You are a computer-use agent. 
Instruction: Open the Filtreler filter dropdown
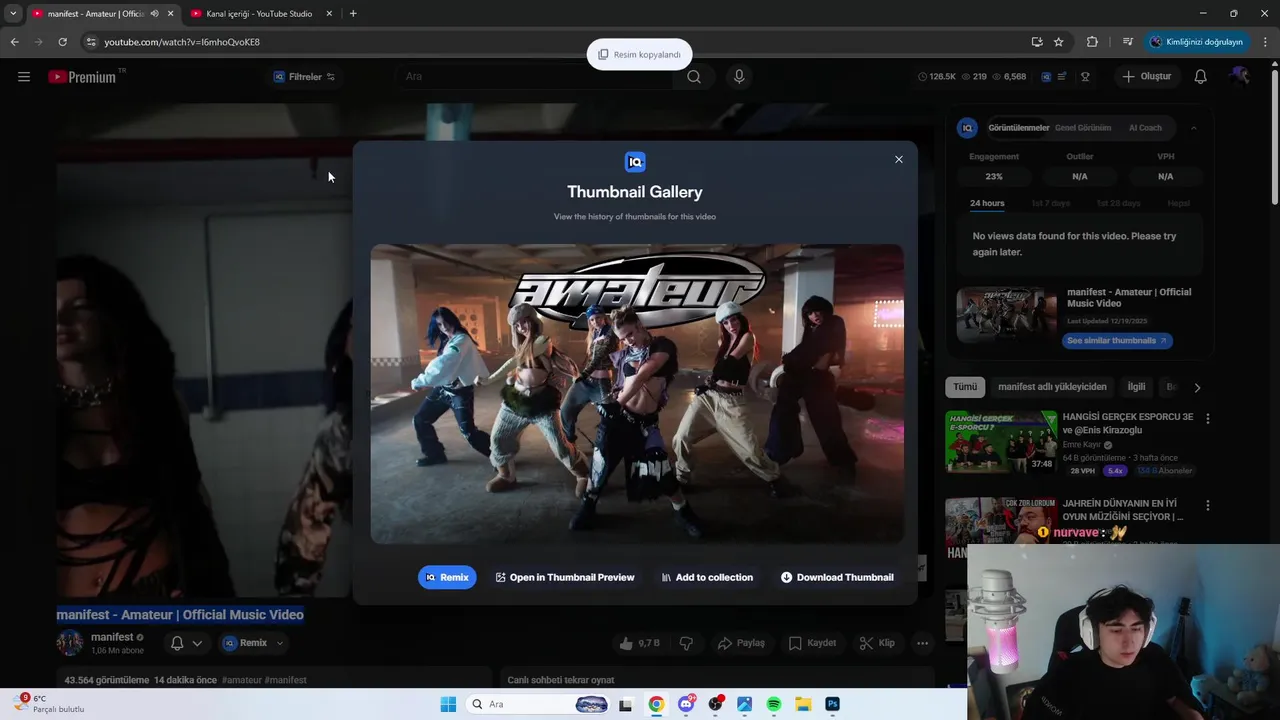[x=304, y=77]
